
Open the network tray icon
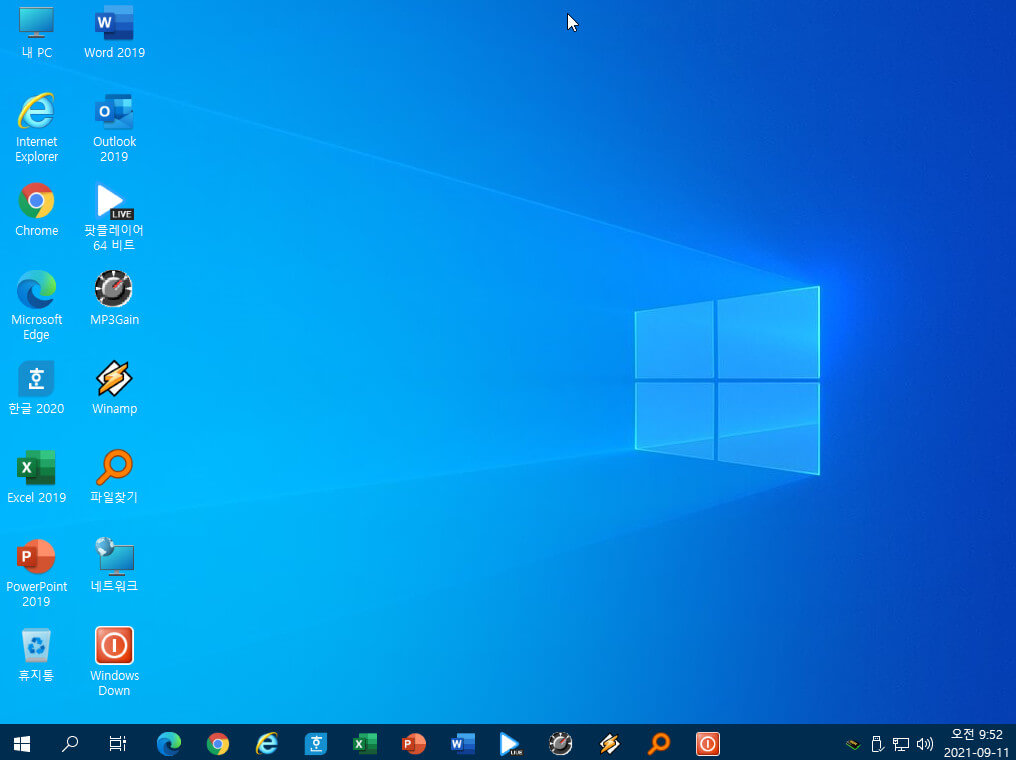coord(901,744)
